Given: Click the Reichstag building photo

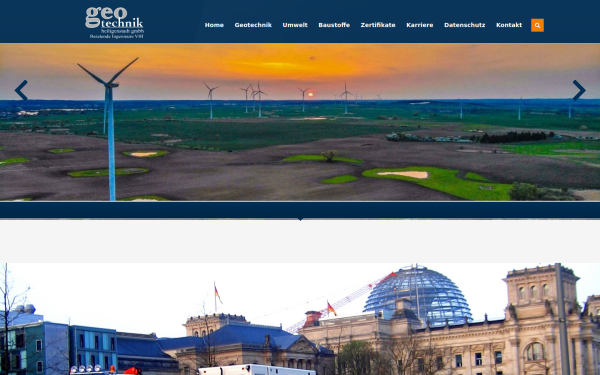Looking at the screenshot, I should [x=300, y=319].
